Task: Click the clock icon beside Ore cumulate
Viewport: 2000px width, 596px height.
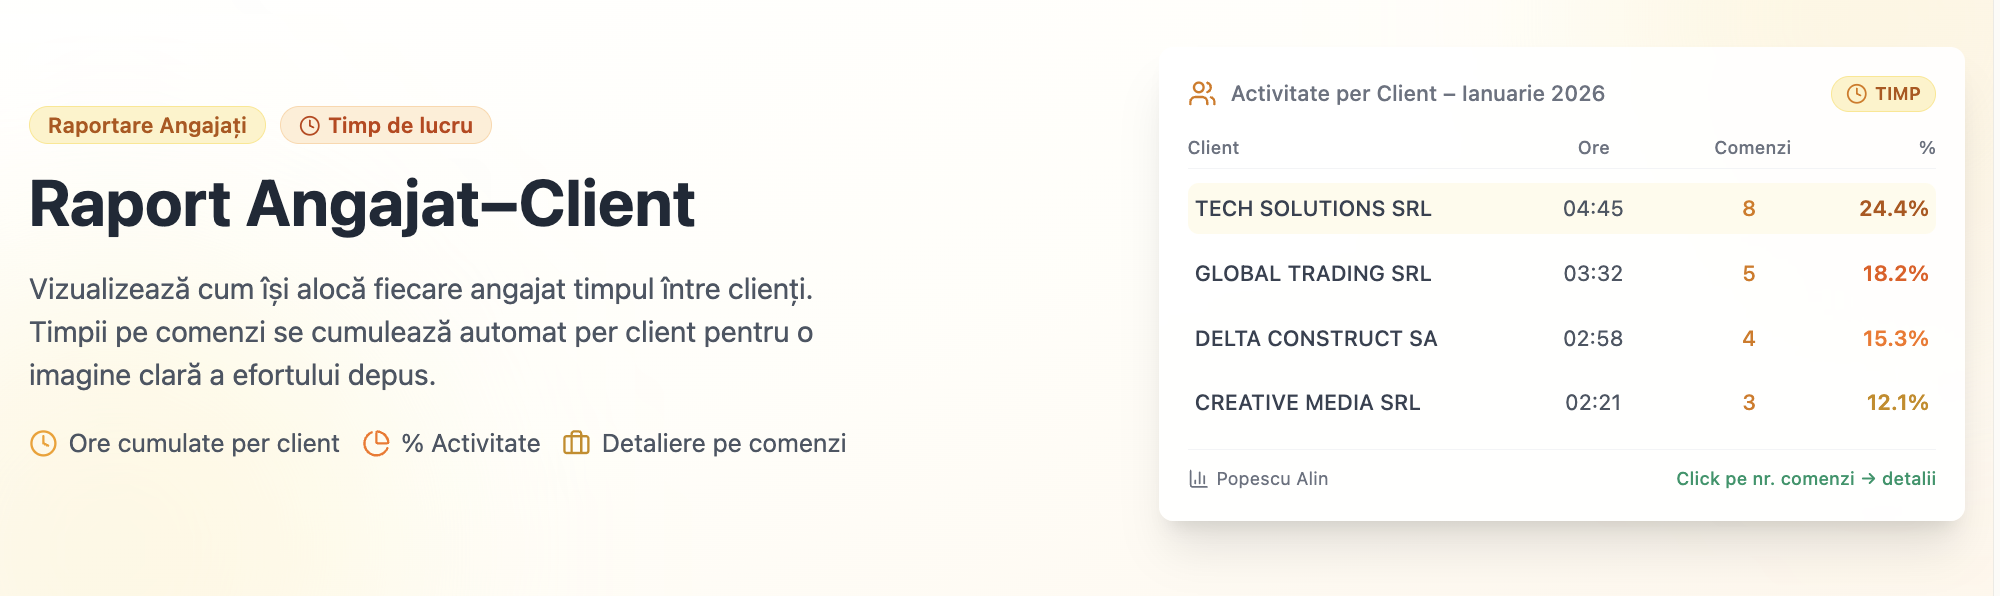Action: pyautogui.click(x=43, y=443)
